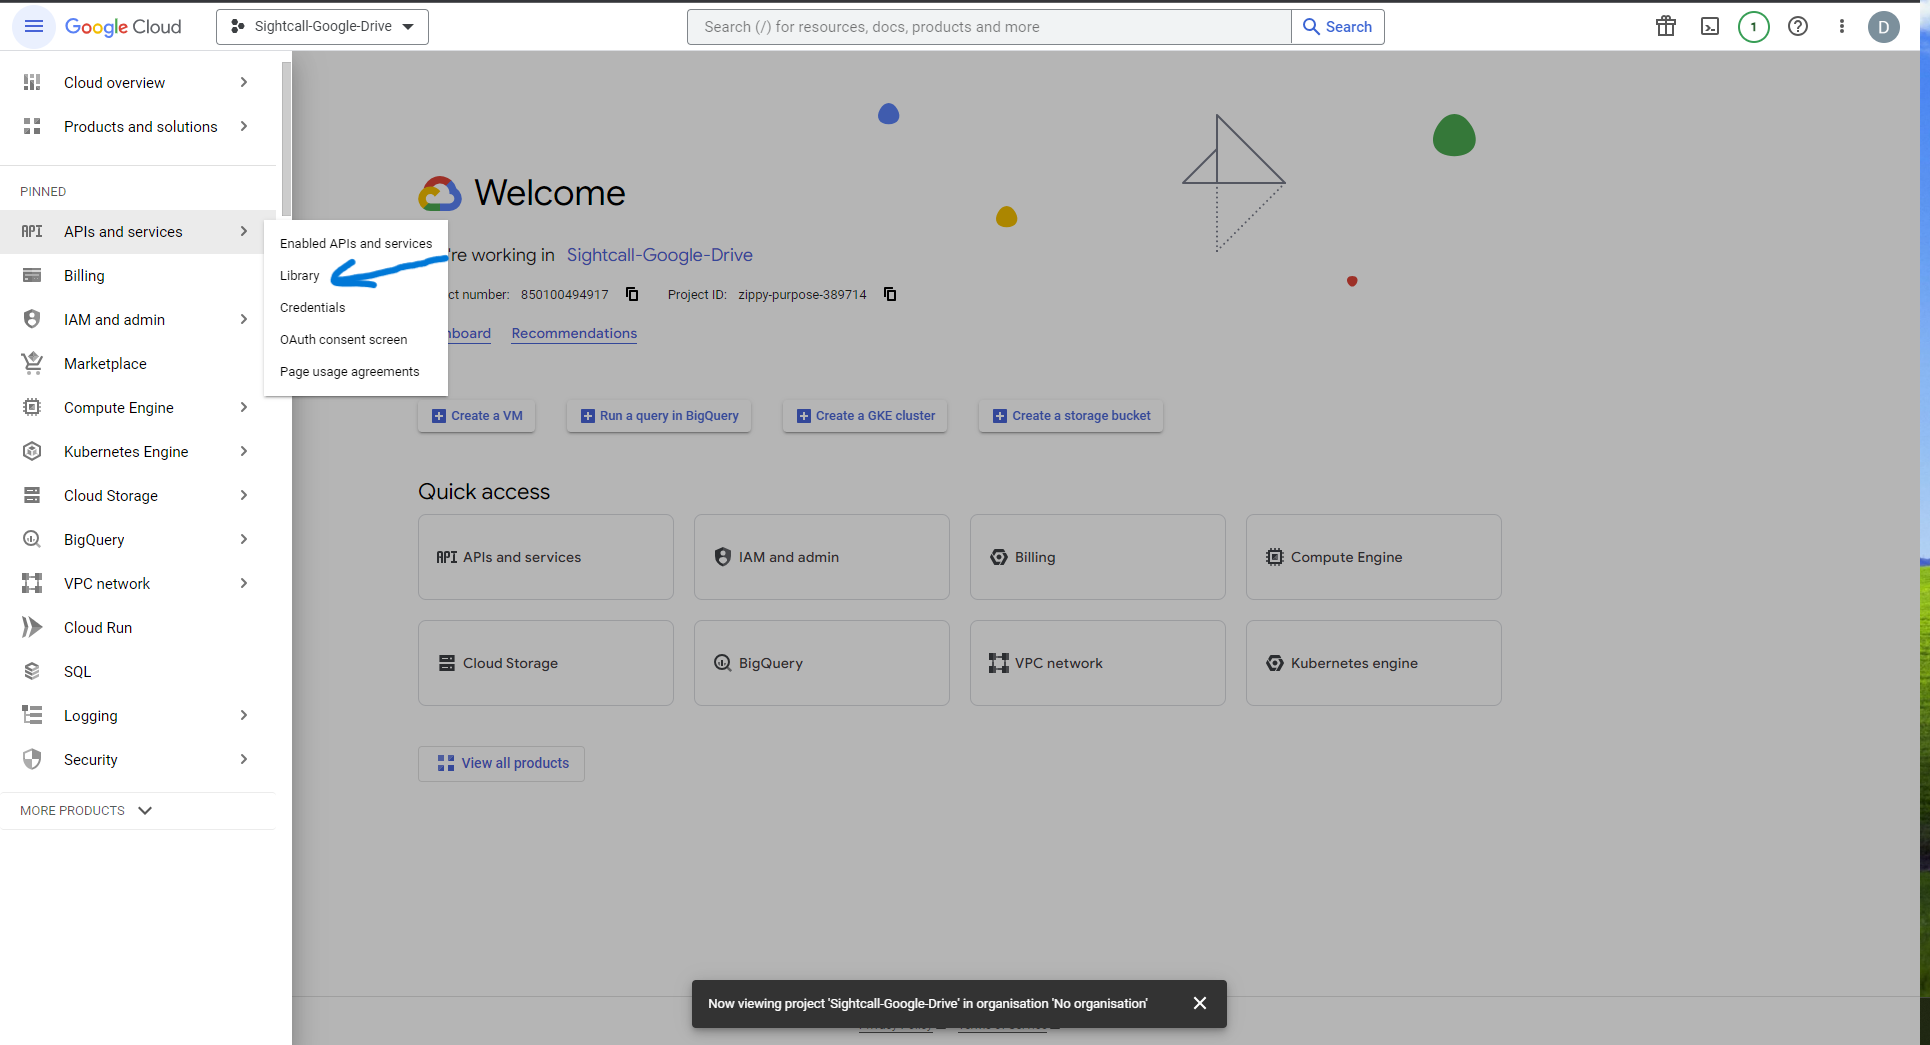
Task: Click the Cloud Storage sidebar icon
Action: point(32,496)
